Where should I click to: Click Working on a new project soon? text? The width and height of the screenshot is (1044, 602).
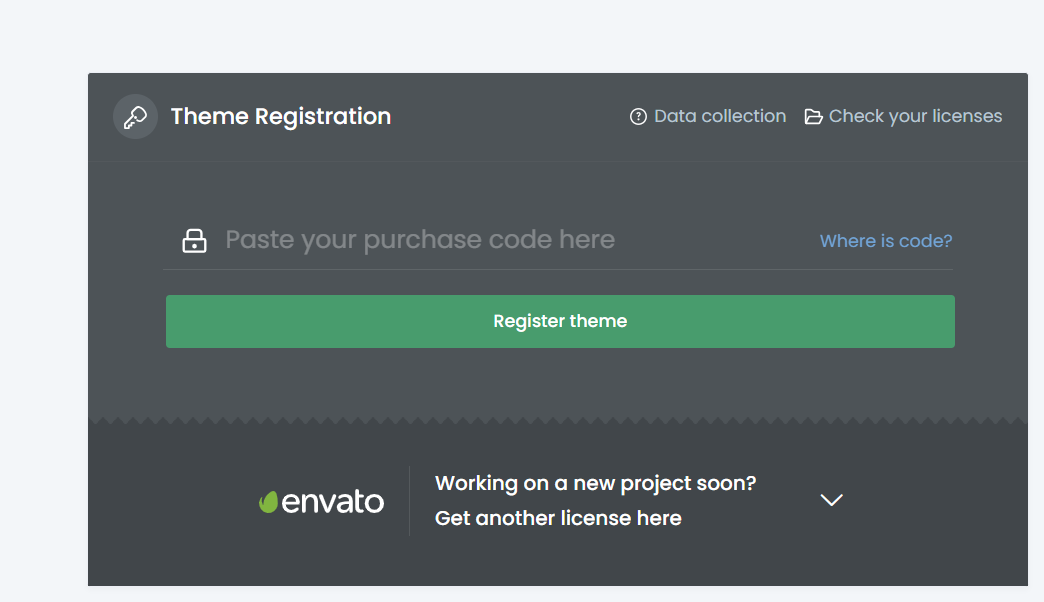click(595, 483)
